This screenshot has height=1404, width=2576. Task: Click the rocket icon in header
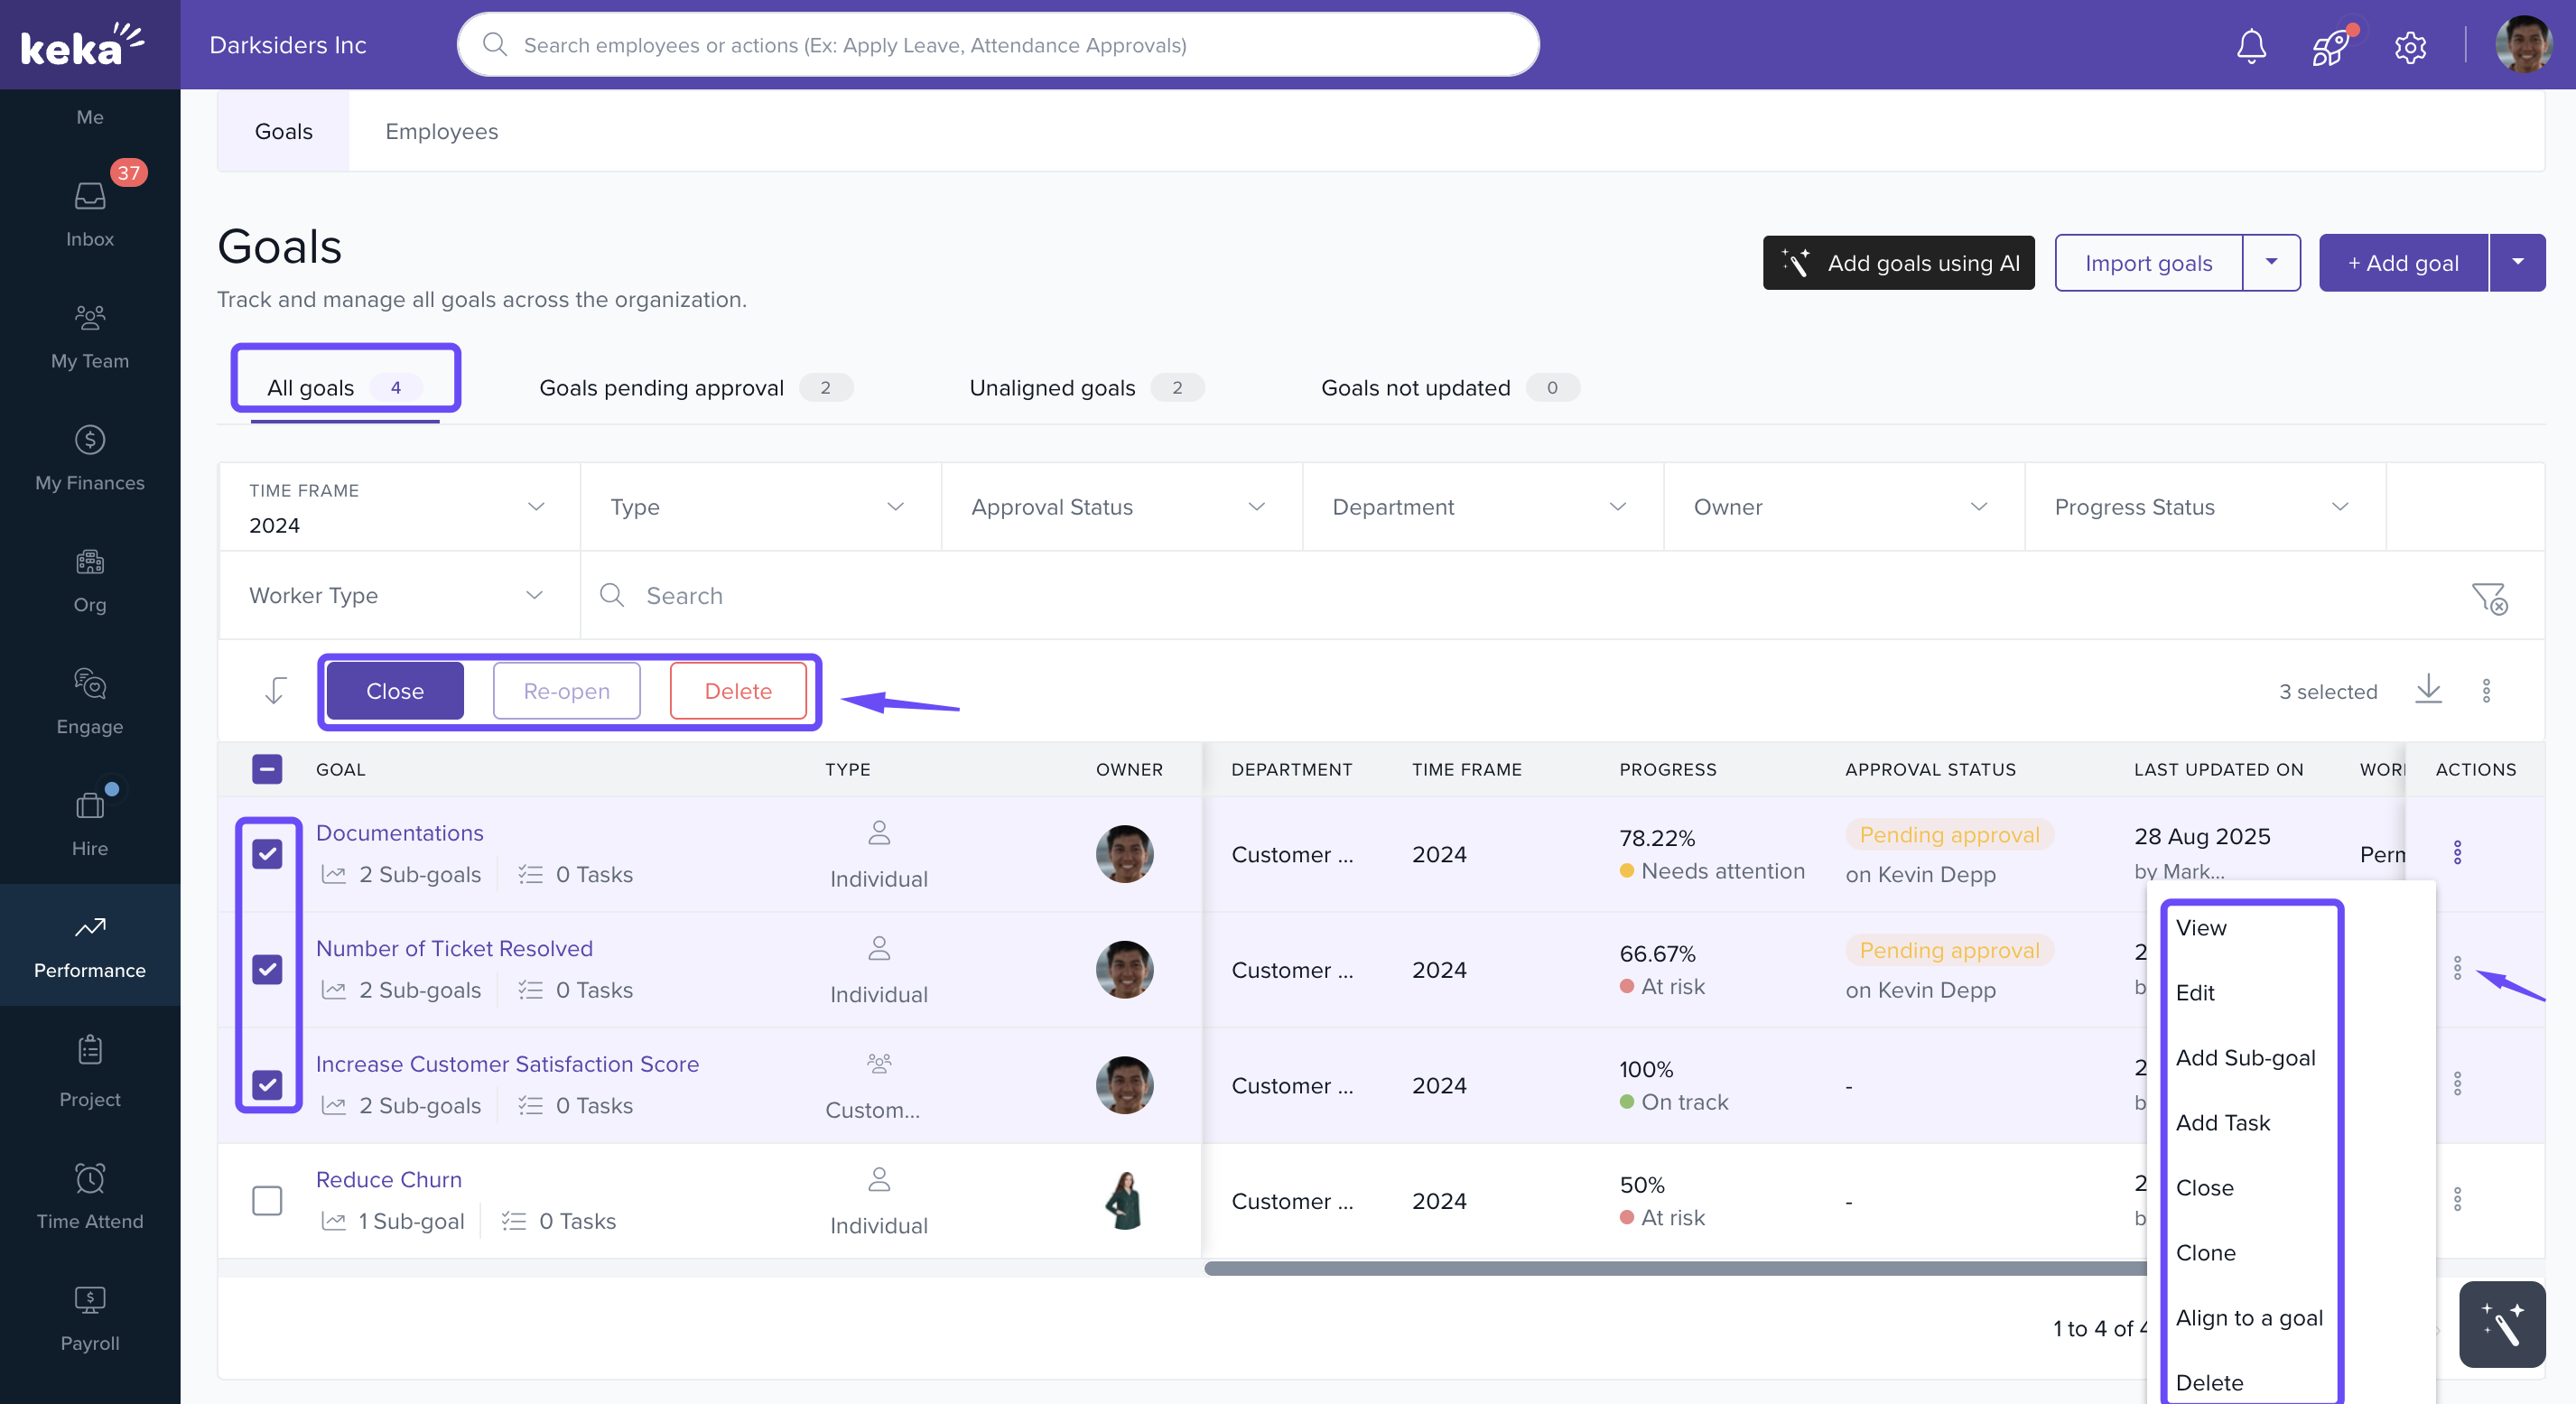[x=2330, y=46]
